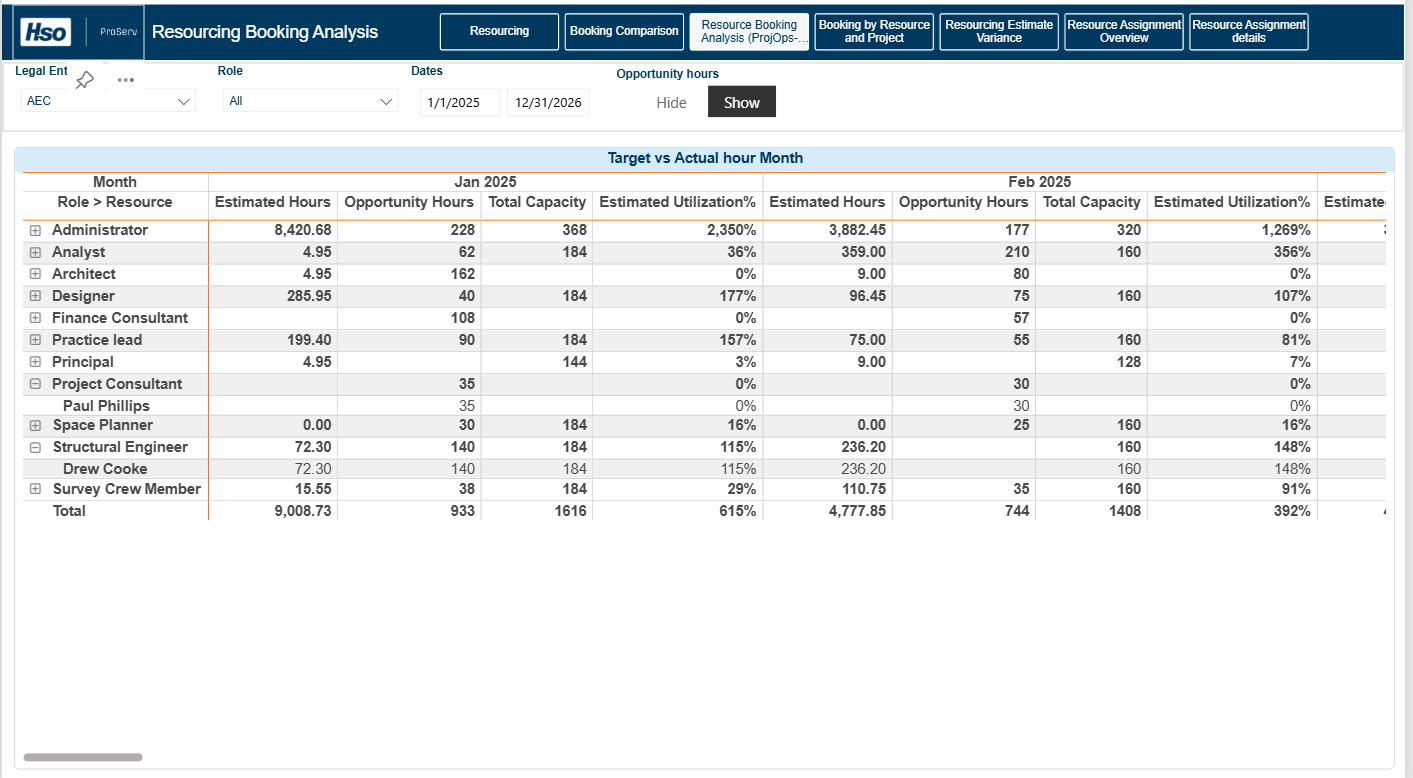The height and width of the screenshot is (778, 1413).
Task: Click the end date field 12/31/2026
Action: (x=548, y=102)
